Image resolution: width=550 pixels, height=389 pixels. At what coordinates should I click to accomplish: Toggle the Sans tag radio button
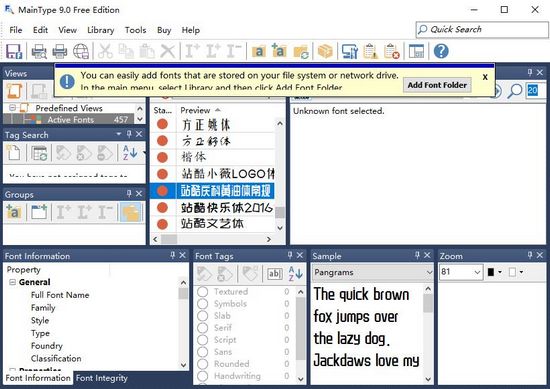(x=202, y=352)
